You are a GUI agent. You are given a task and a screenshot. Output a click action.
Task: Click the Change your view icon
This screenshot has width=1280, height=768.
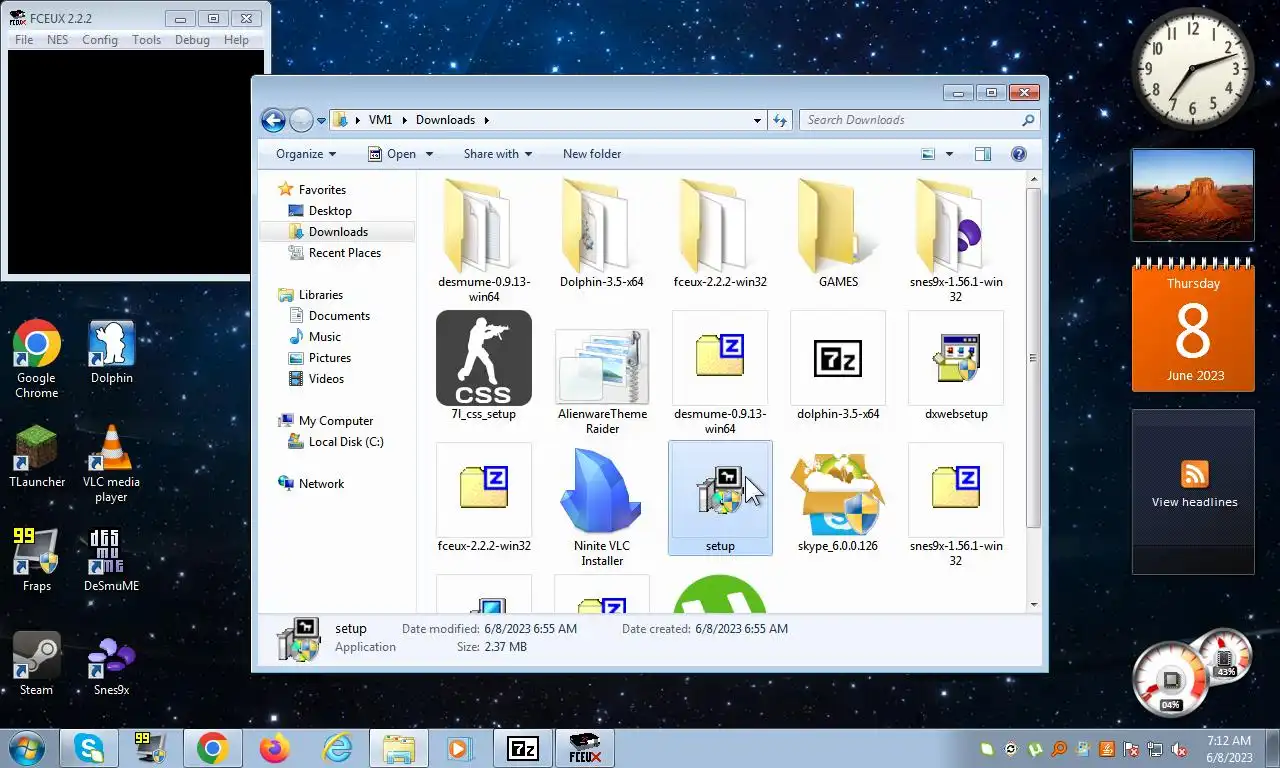[x=928, y=154]
